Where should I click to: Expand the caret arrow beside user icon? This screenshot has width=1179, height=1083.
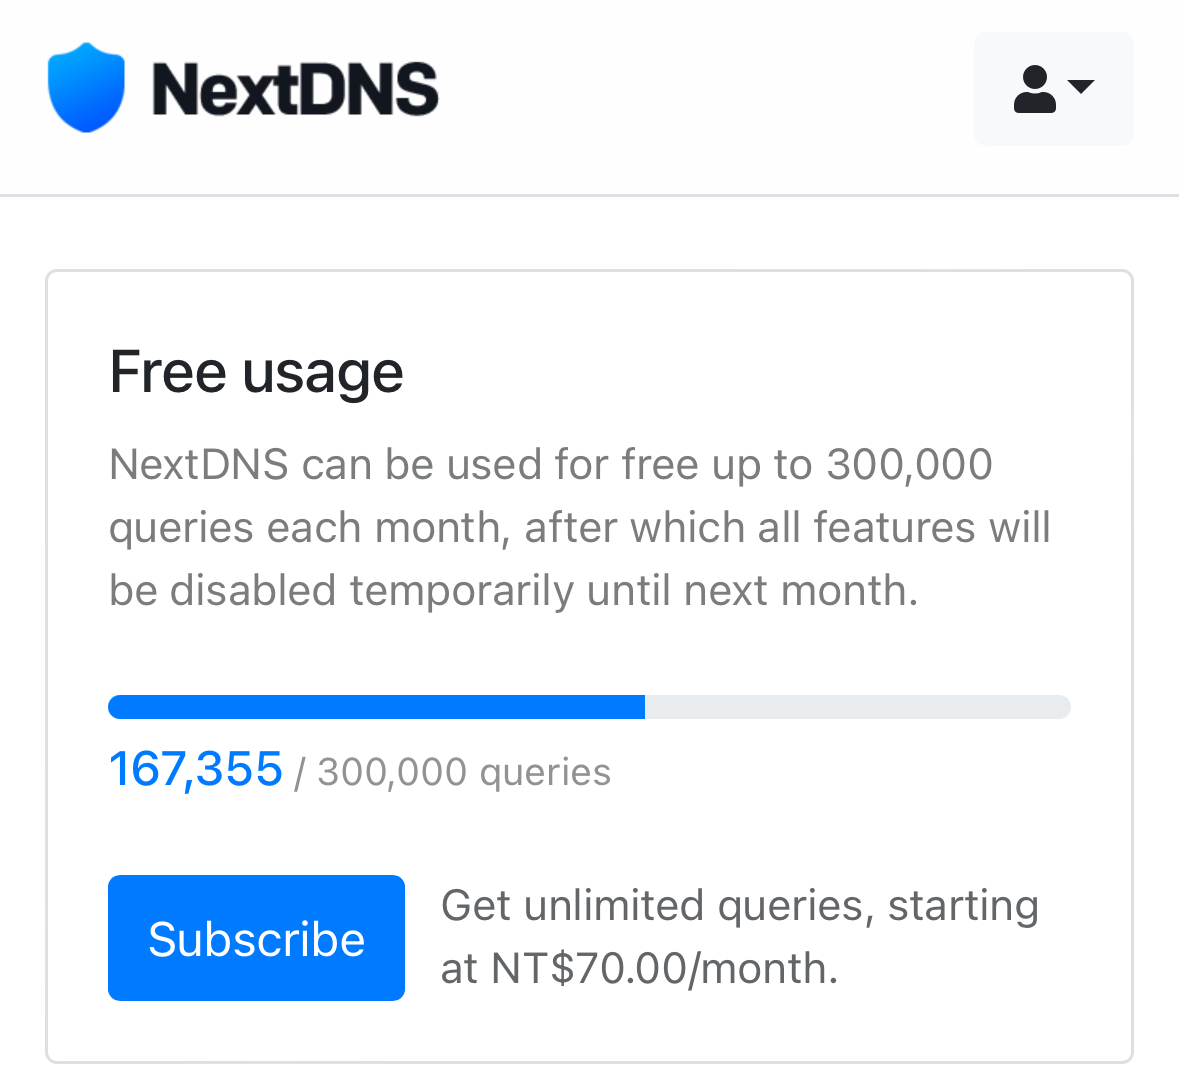click(1081, 85)
